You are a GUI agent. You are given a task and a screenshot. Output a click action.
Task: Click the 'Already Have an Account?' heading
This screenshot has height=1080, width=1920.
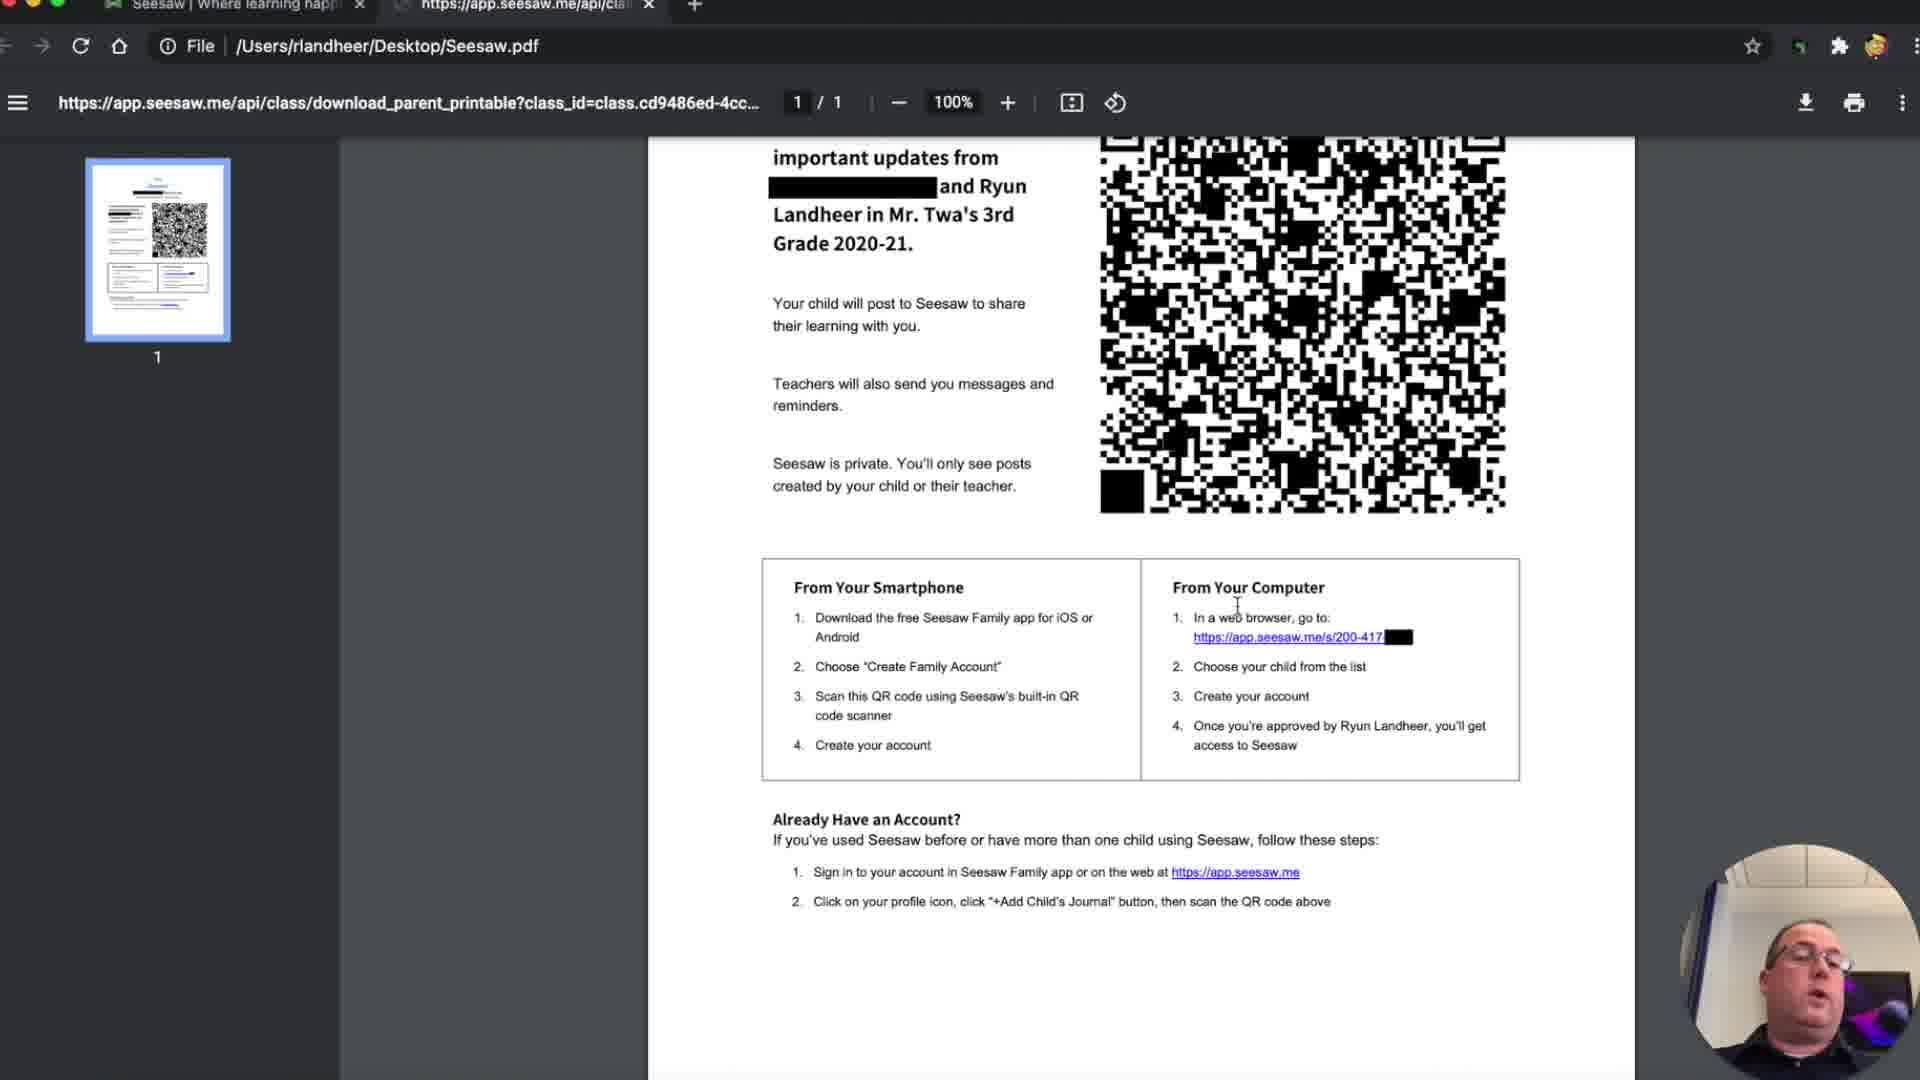pyautogui.click(x=866, y=819)
